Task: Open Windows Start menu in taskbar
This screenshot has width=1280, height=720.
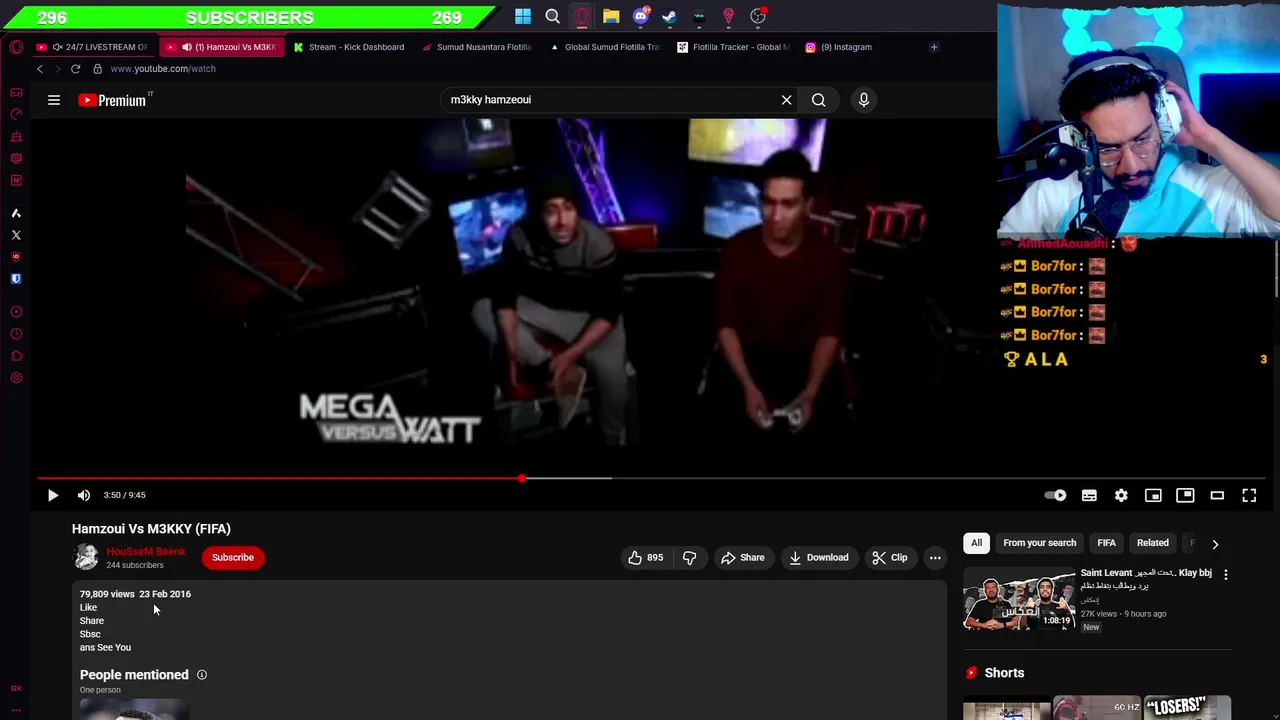Action: pos(523,16)
